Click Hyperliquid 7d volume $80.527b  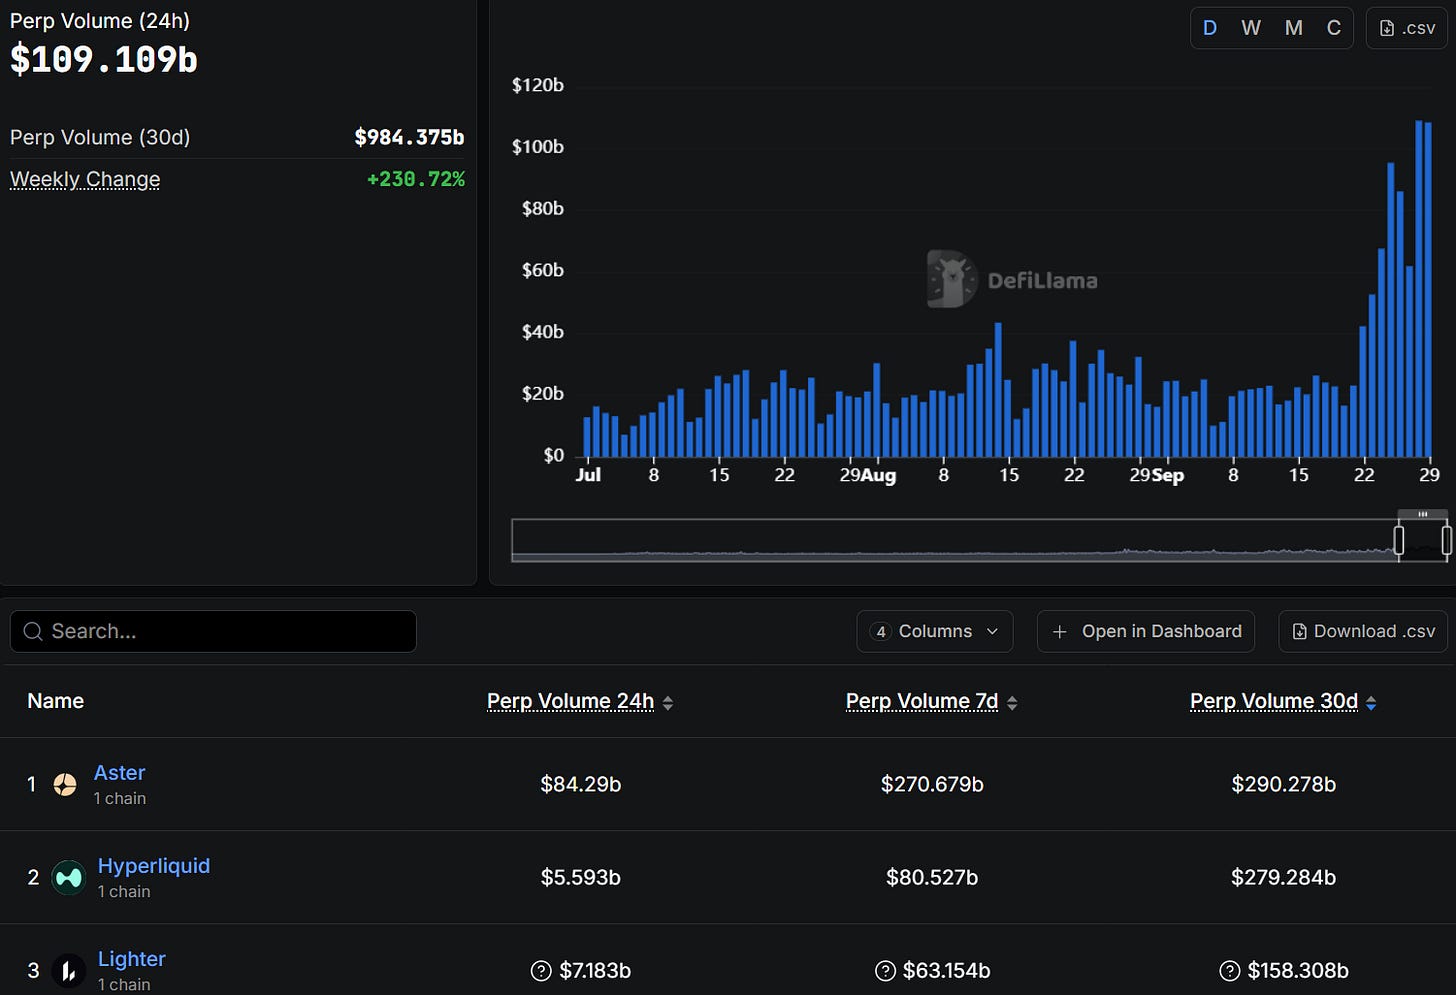coord(932,878)
